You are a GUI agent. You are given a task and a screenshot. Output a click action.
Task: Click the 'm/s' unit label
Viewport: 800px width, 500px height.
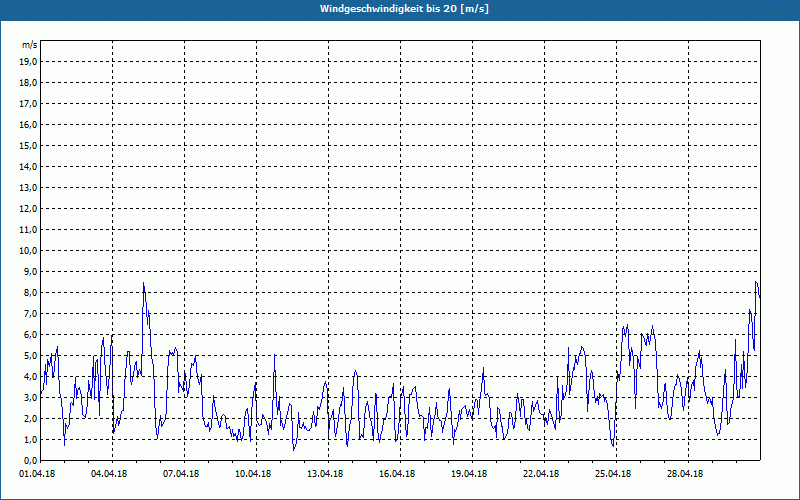[x=29, y=45]
